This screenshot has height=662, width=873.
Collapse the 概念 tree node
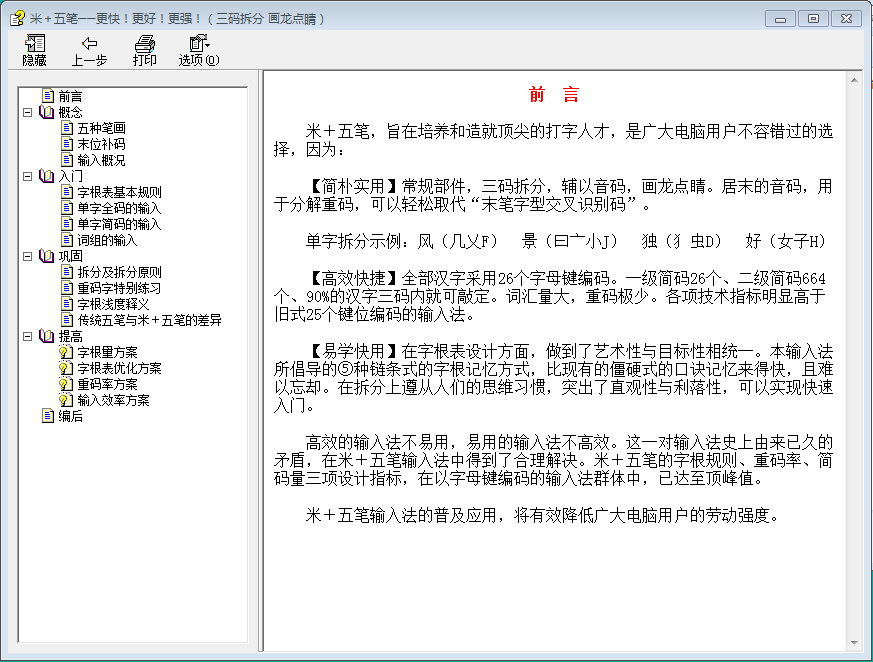(x=28, y=112)
